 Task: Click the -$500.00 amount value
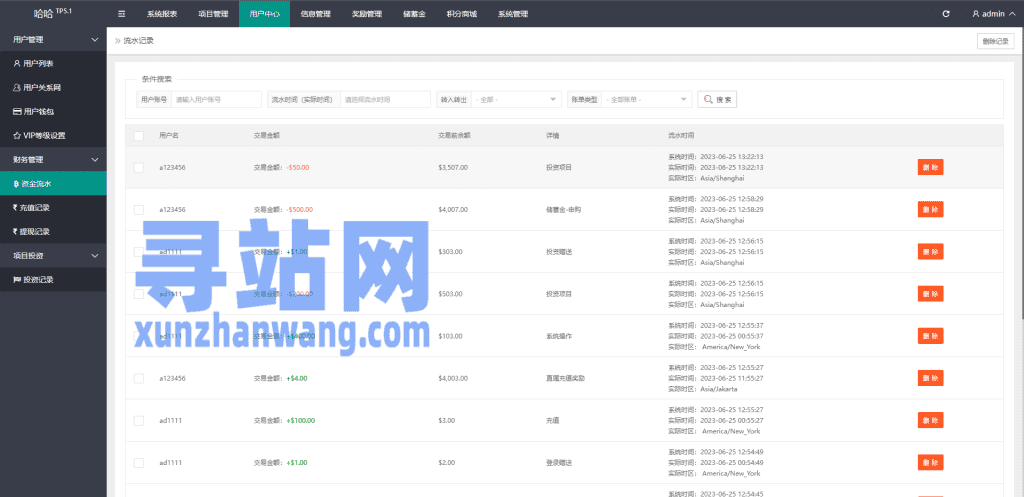tap(300, 210)
